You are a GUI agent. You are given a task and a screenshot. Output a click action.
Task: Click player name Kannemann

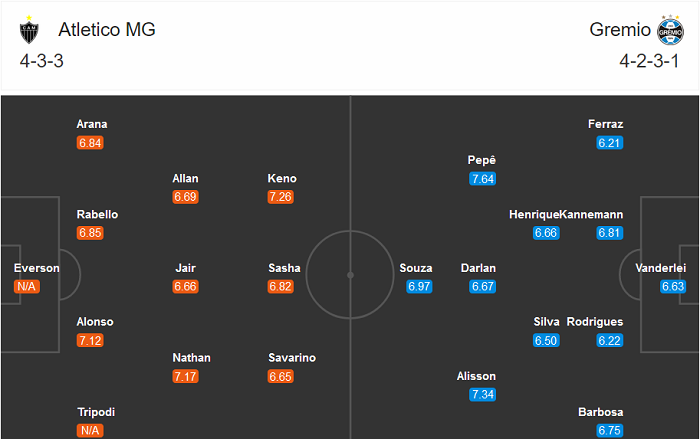(x=591, y=214)
